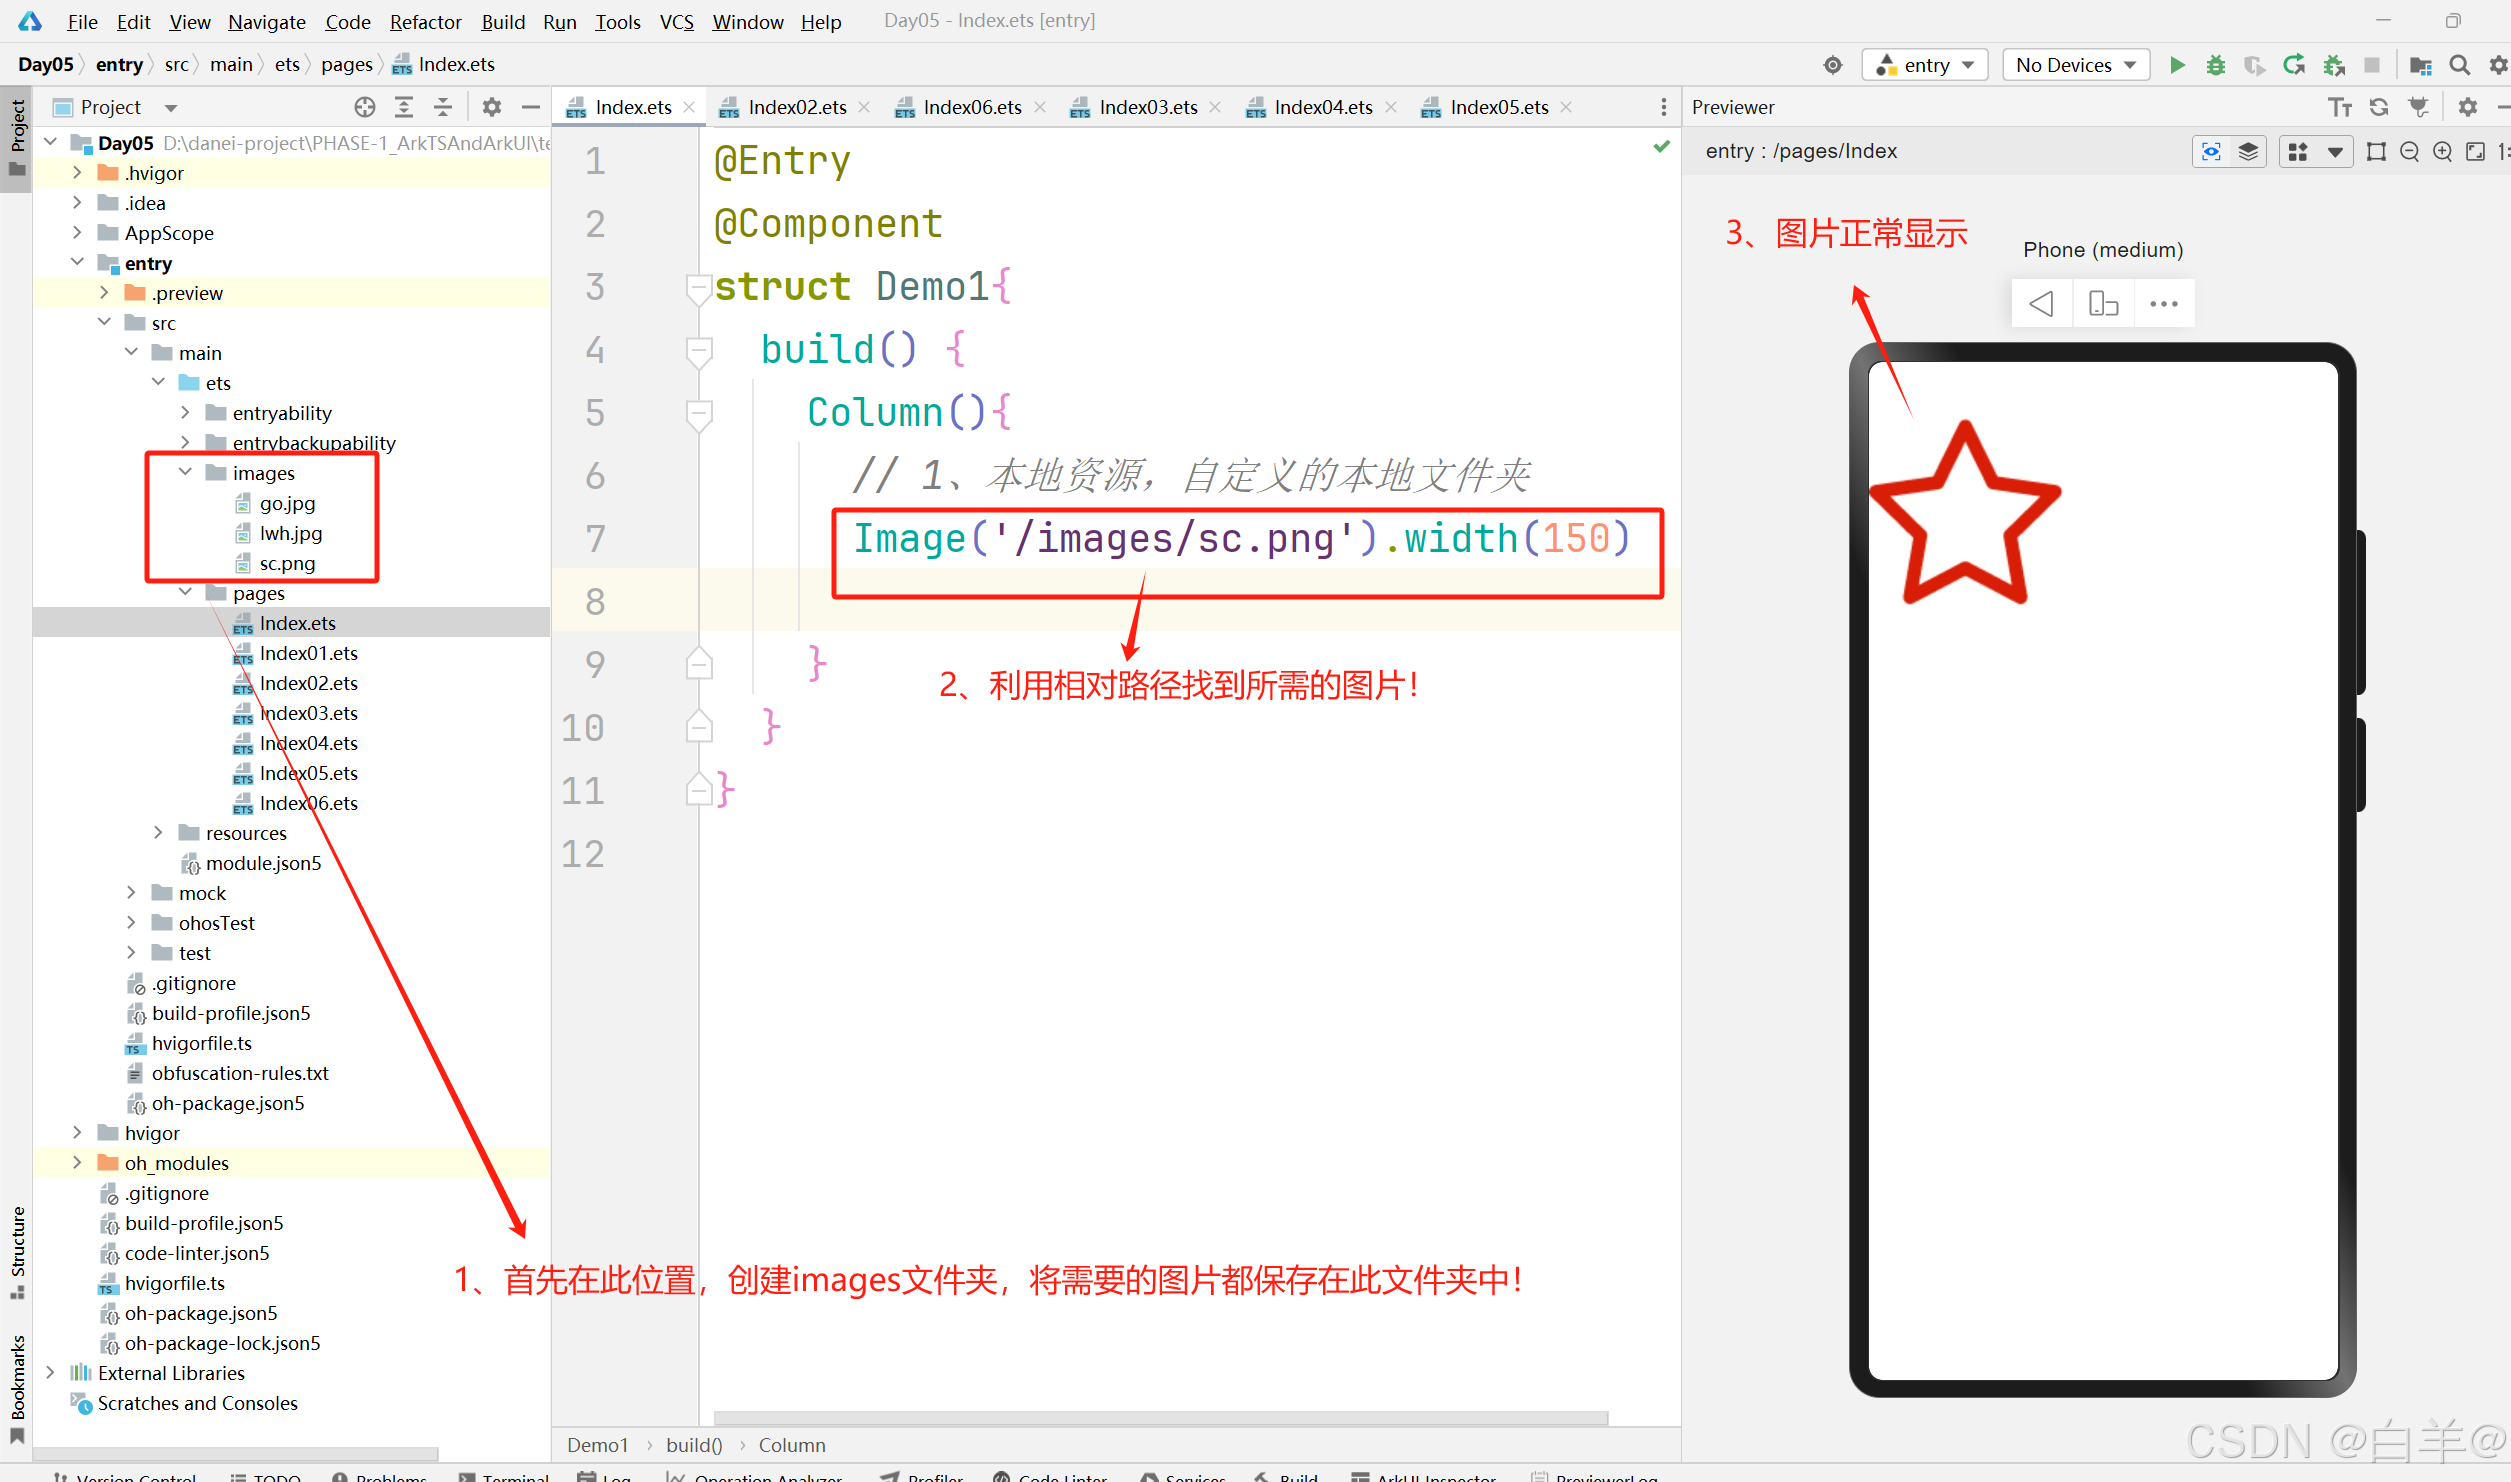2511x1482 pixels.
Task: Click the target icon left of entry configuration
Action: [1833, 65]
